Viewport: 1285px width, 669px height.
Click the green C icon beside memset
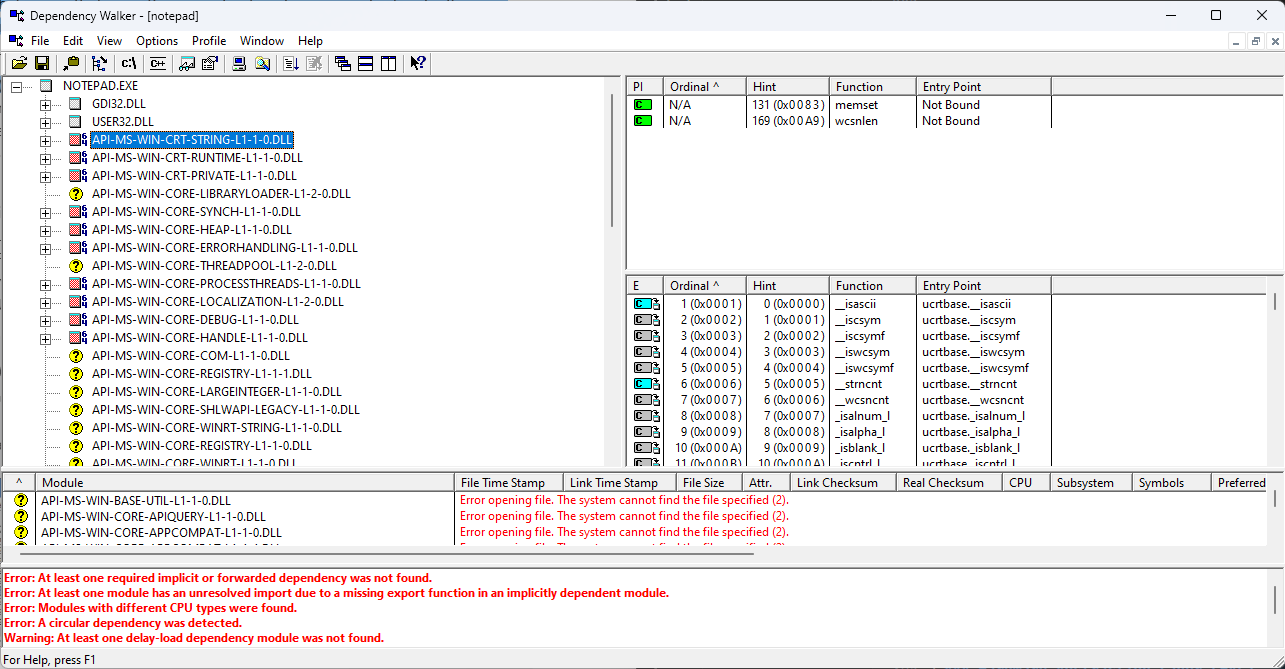click(x=643, y=105)
